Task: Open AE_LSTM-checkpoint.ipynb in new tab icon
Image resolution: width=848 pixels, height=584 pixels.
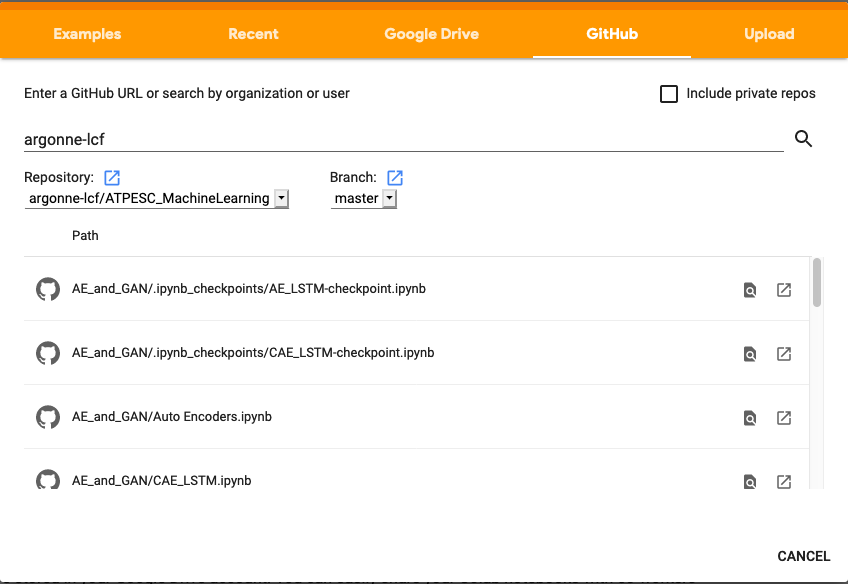Action: 784,290
